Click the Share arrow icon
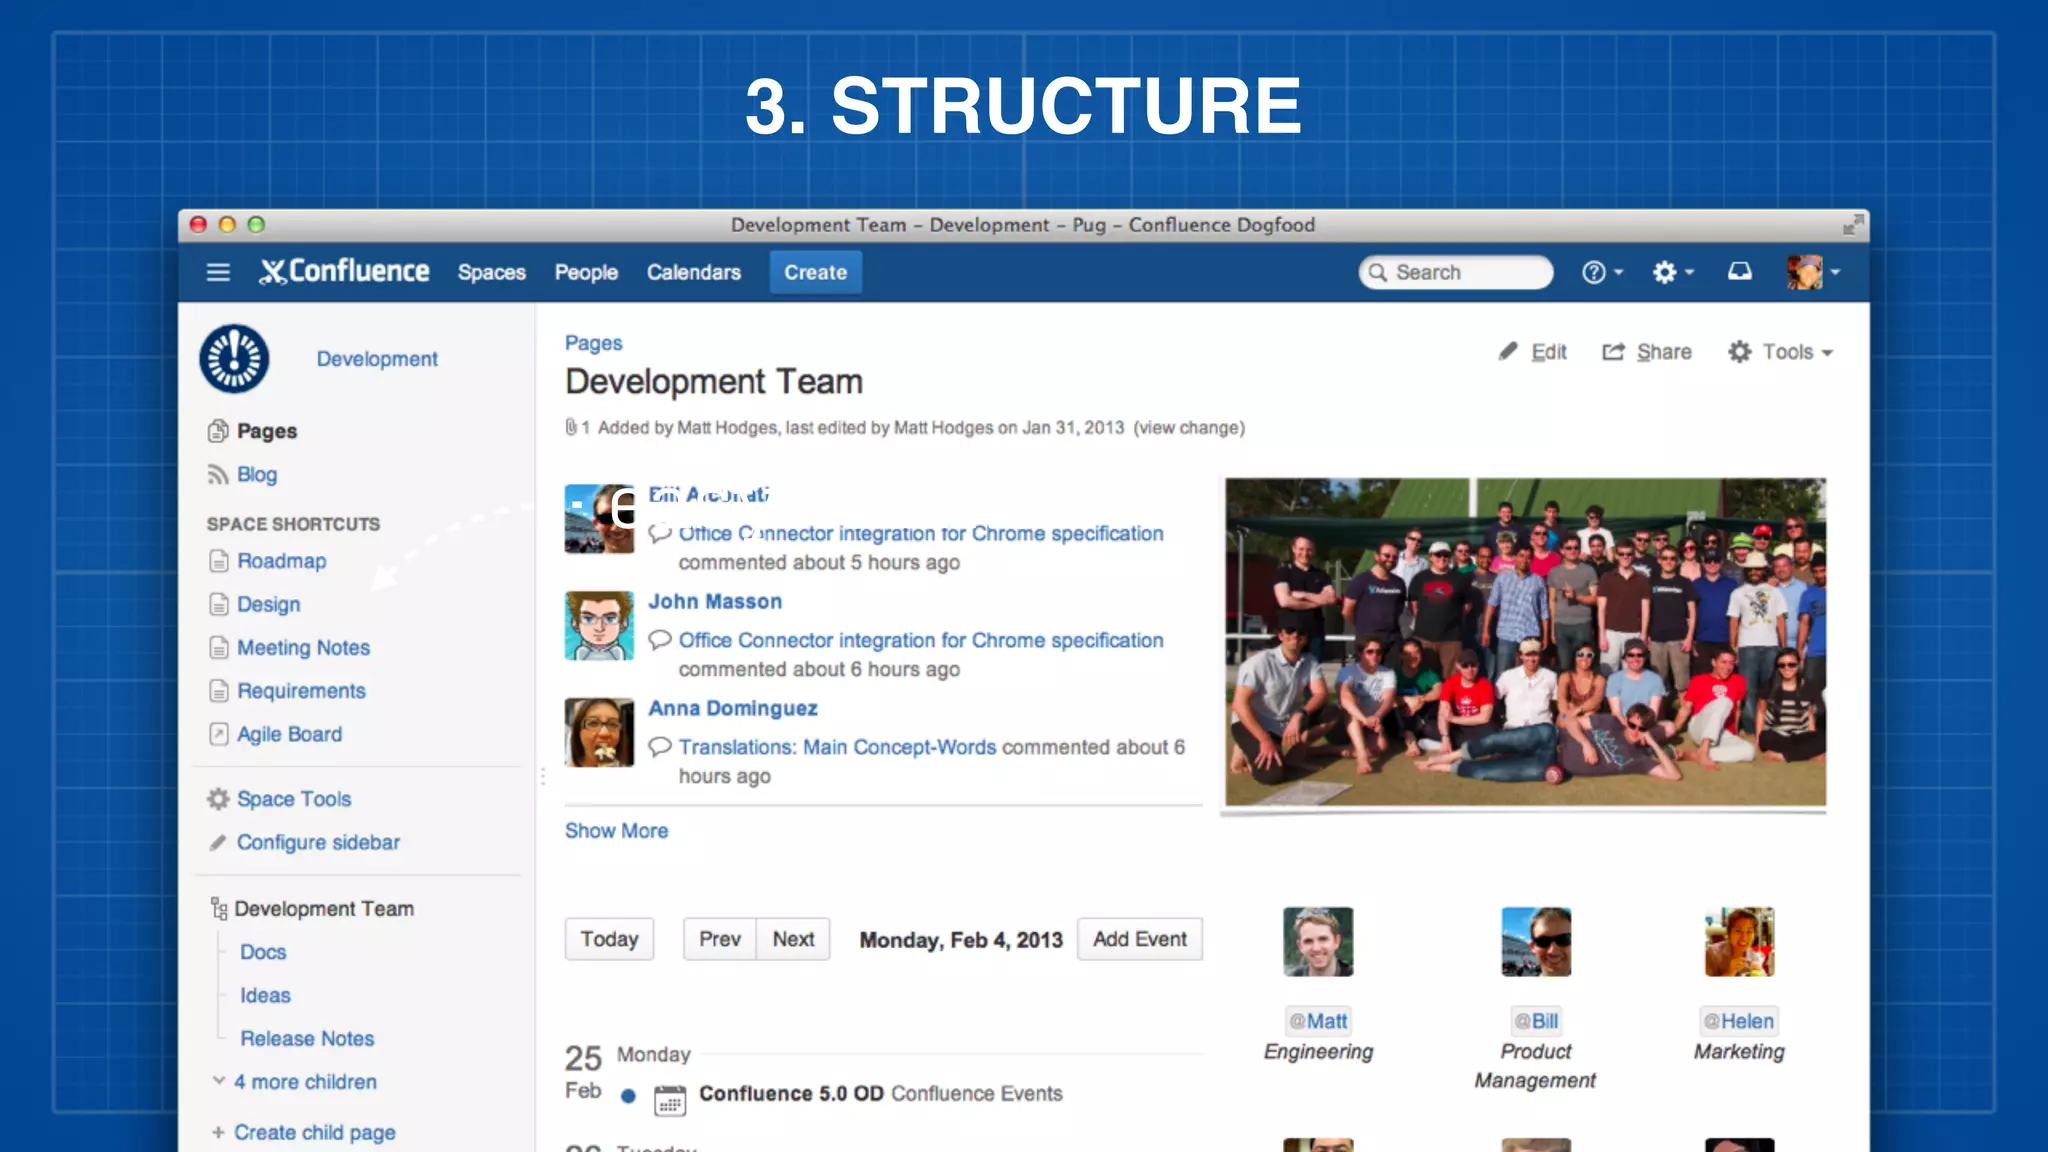2048x1152 pixels. pyautogui.click(x=1613, y=351)
